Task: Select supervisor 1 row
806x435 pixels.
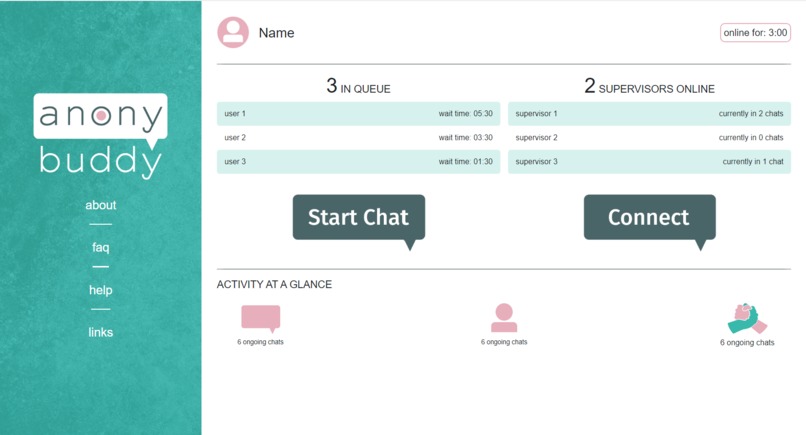Action: click(649, 114)
